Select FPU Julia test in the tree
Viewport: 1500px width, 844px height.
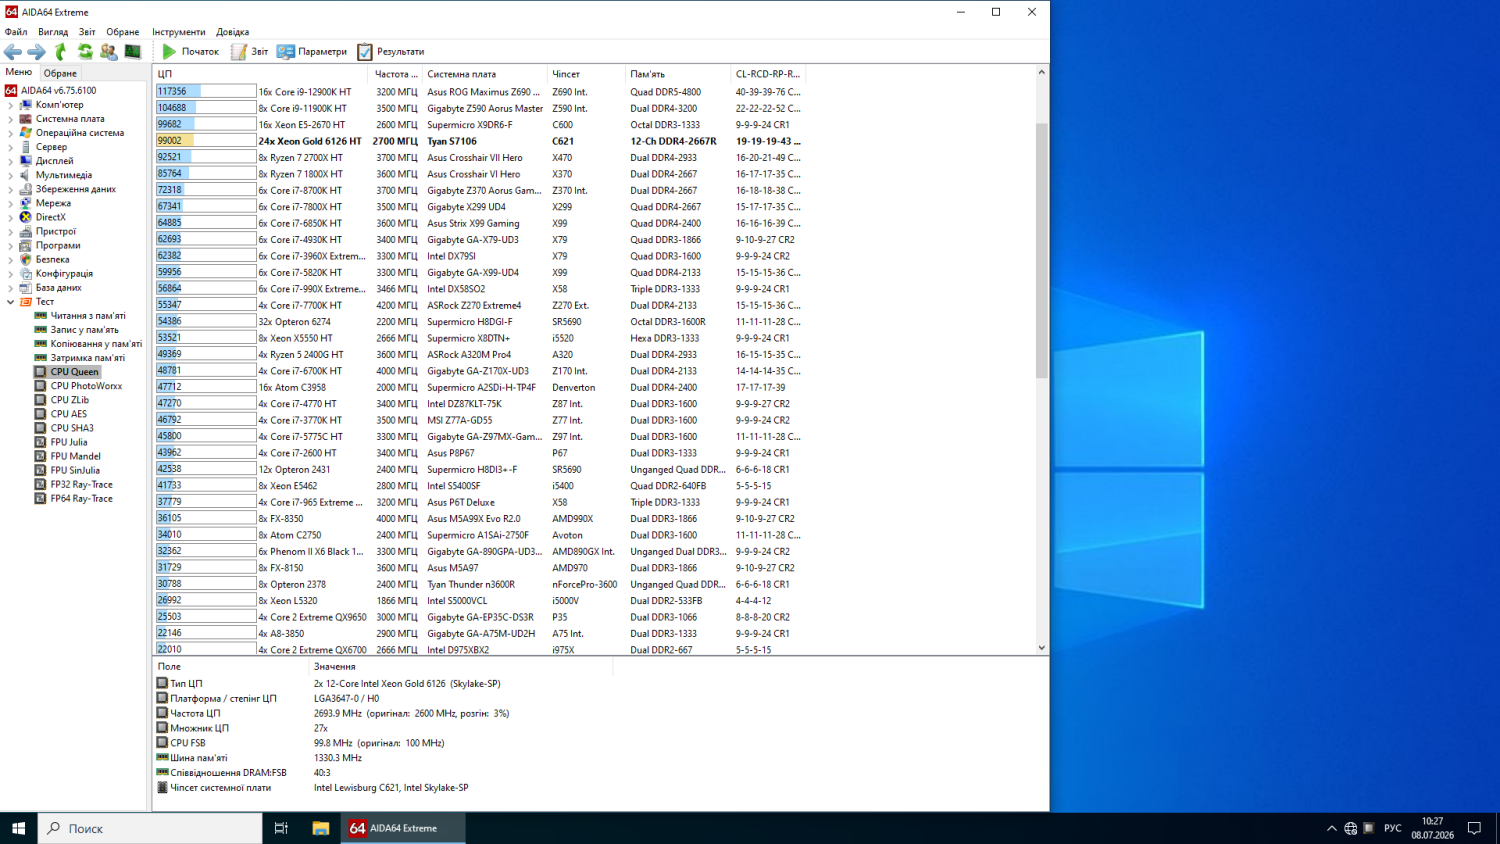[69, 442]
